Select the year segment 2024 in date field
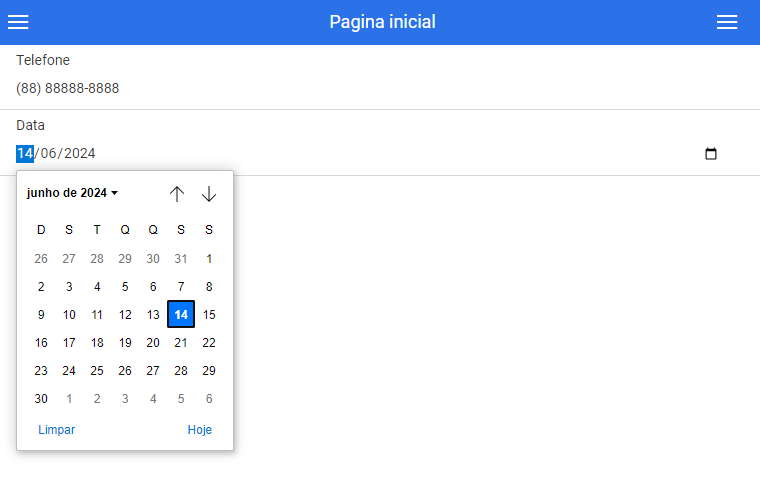This screenshot has width=760, height=486. (x=79, y=154)
